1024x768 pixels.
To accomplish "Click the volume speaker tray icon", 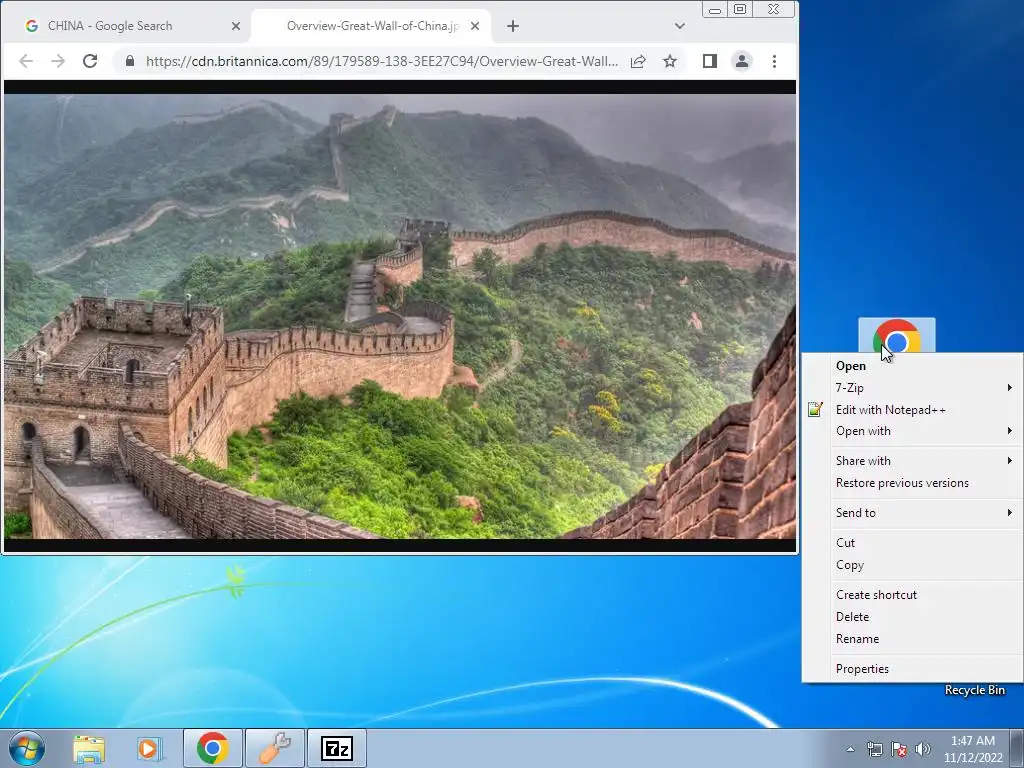I will [x=922, y=749].
